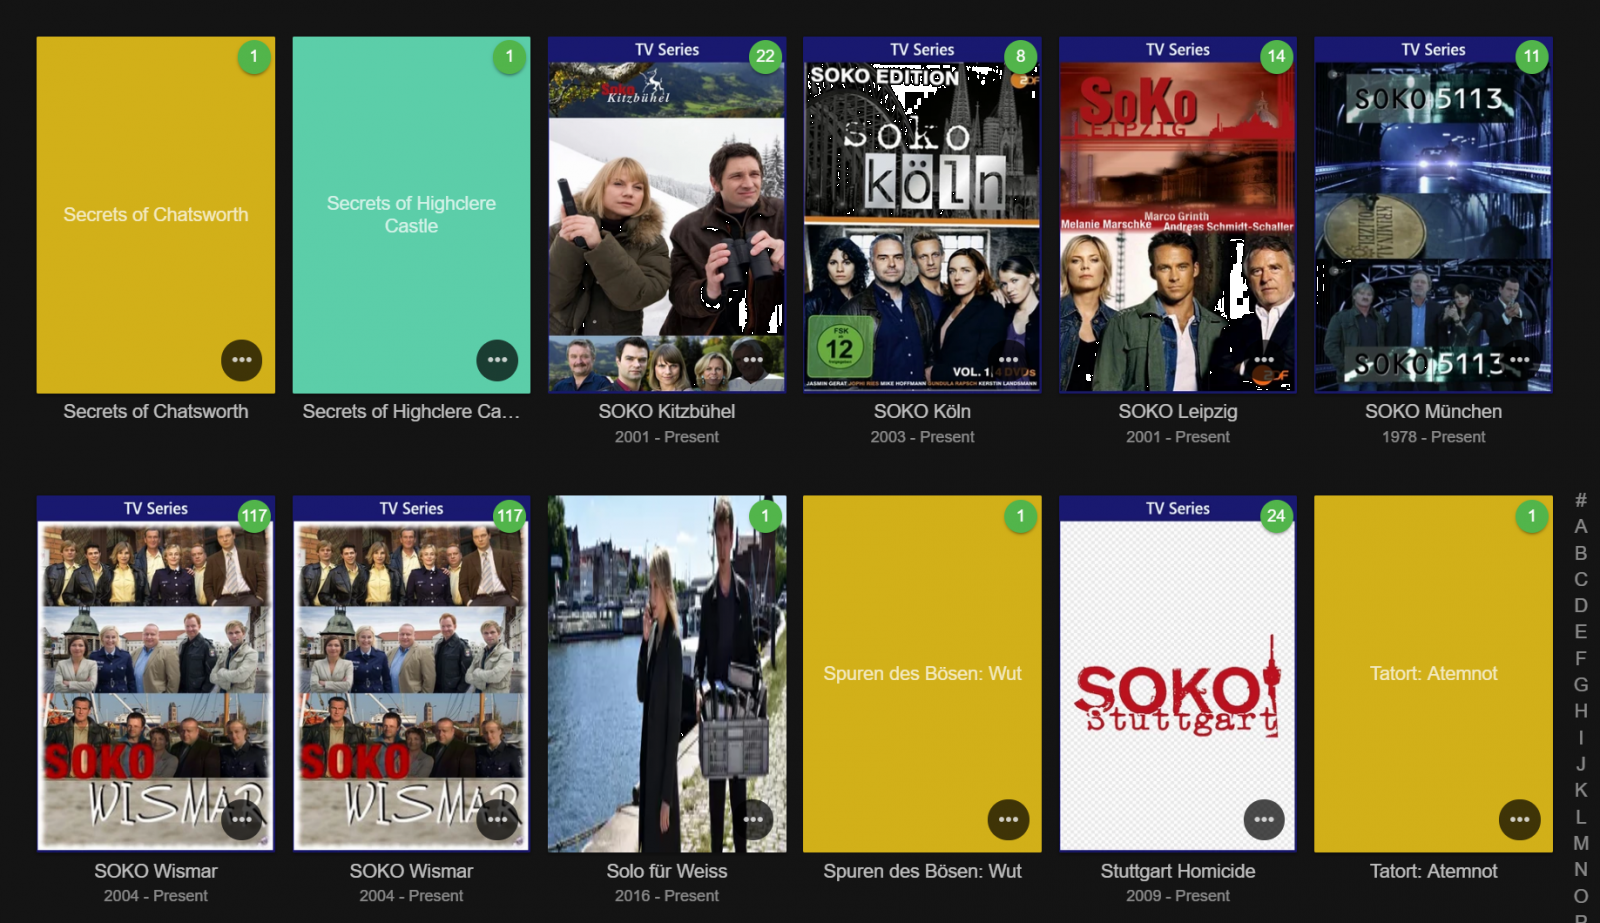Open the three-dot menu on SOKO Köln poster
The height and width of the screenshot is (923, 1600).
[x=1008, y=360]
